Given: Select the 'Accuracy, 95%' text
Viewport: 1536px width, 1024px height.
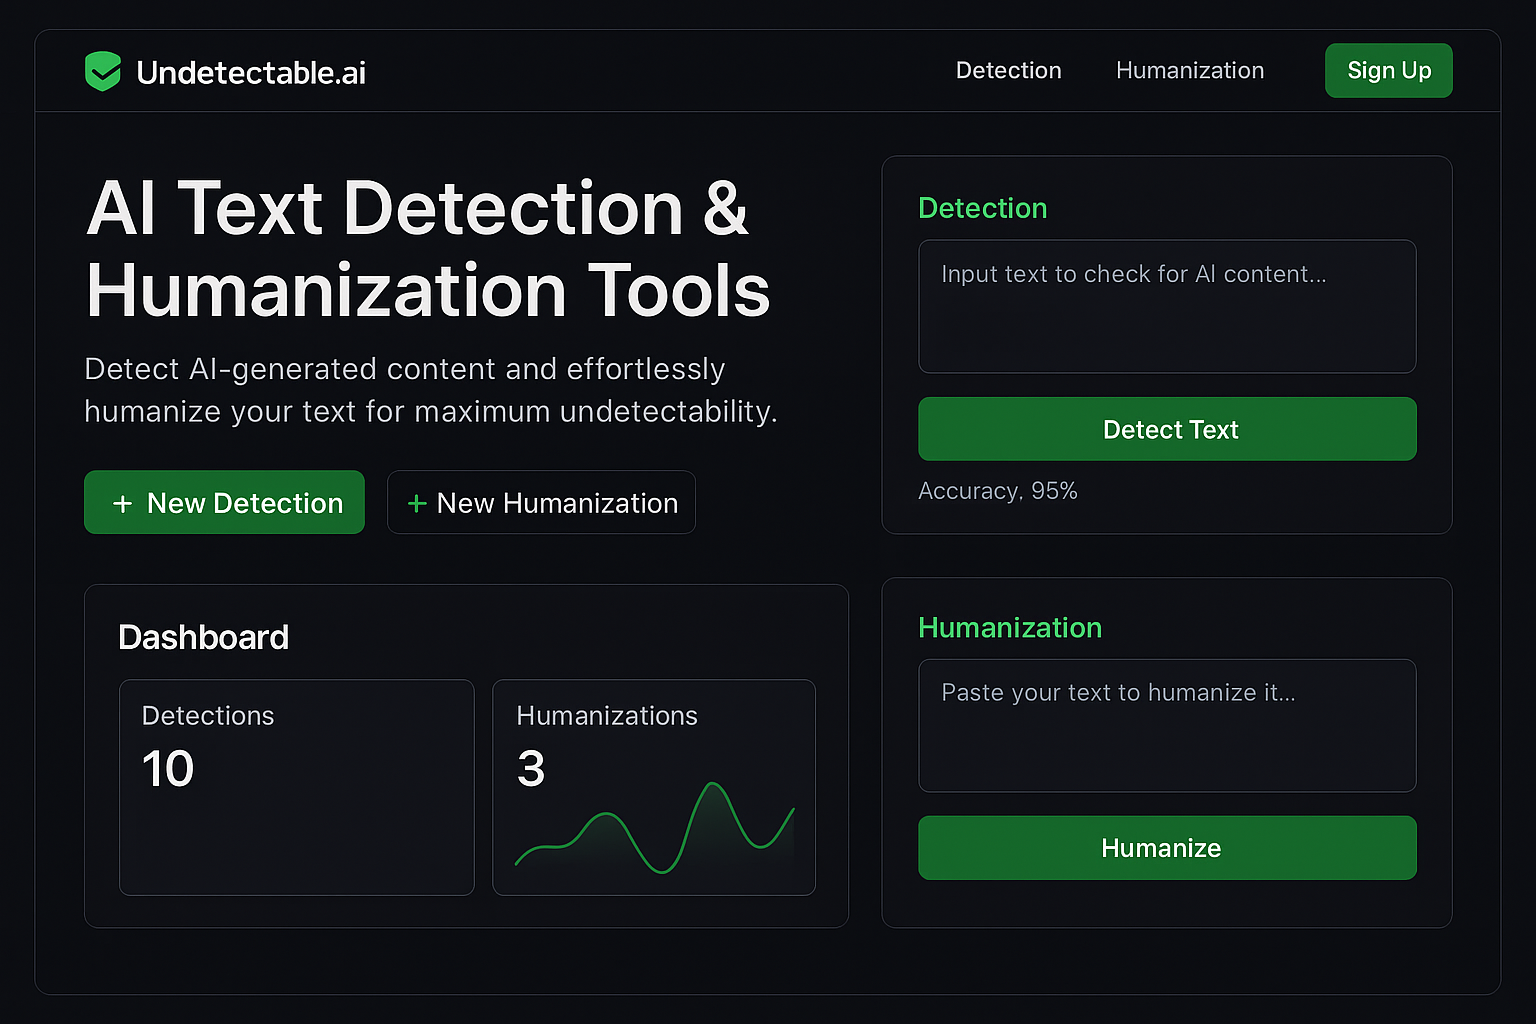Looking at the screenshot, I should point(998,491).
